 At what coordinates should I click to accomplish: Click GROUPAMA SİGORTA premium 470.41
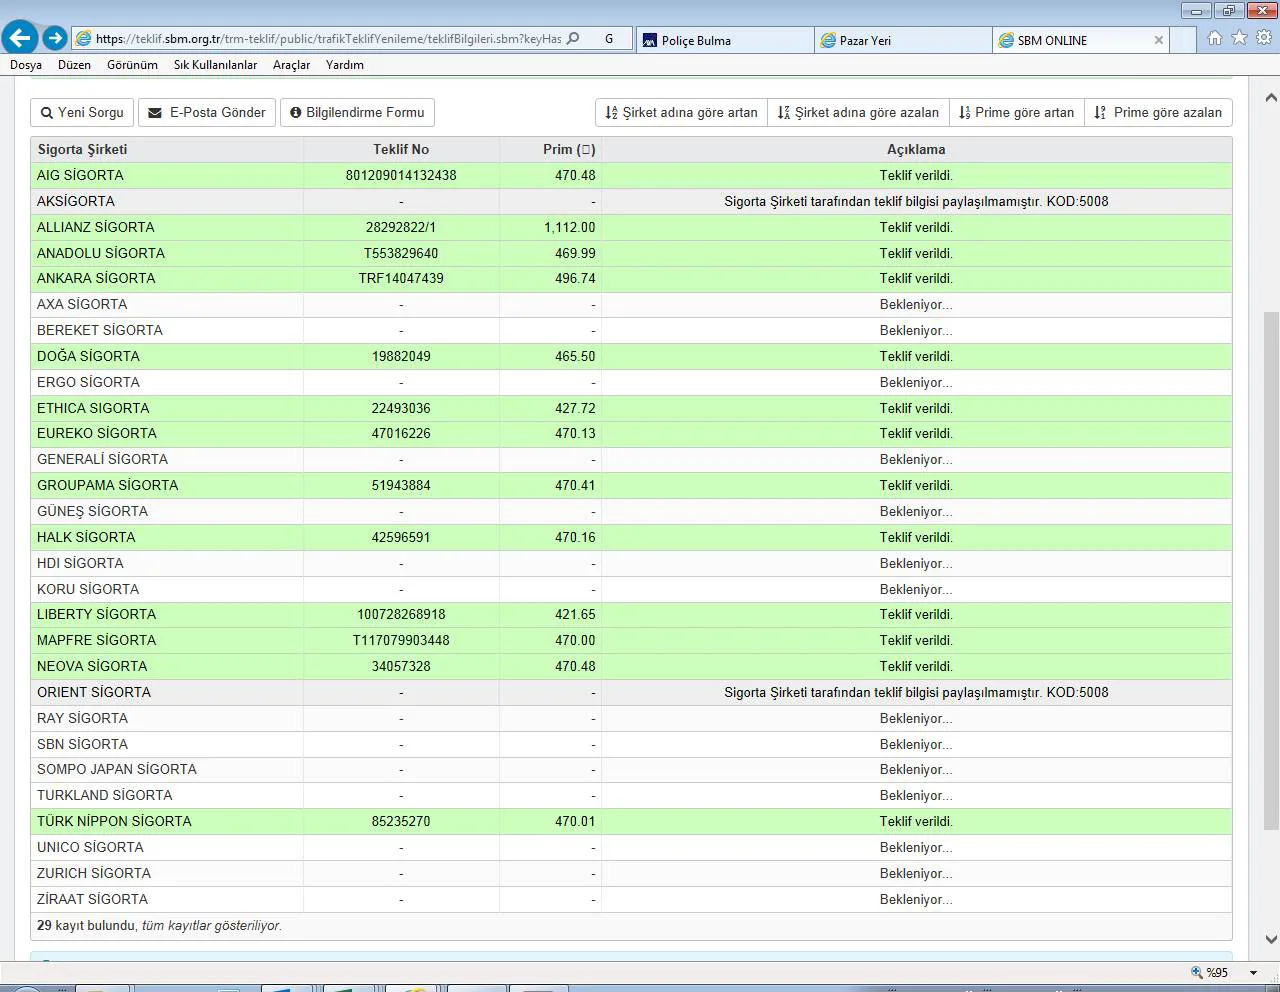click(575, 485)
